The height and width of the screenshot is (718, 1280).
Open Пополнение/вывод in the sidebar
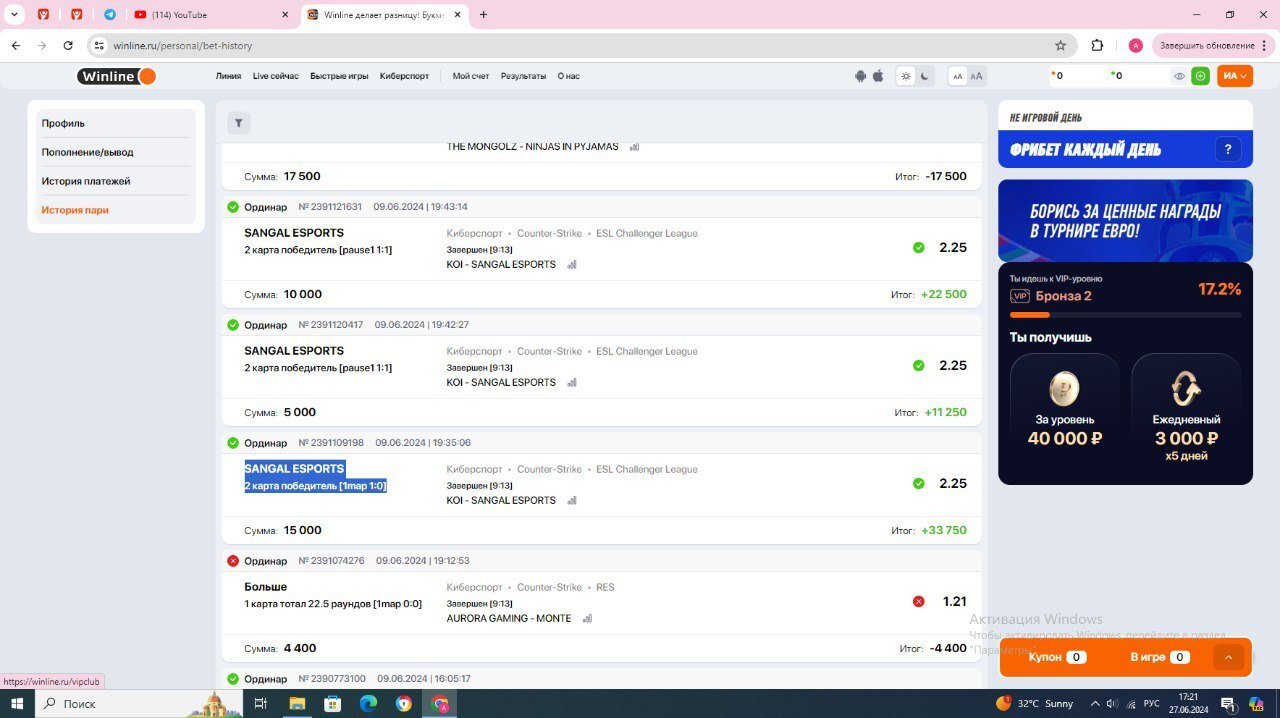[87, 152]
